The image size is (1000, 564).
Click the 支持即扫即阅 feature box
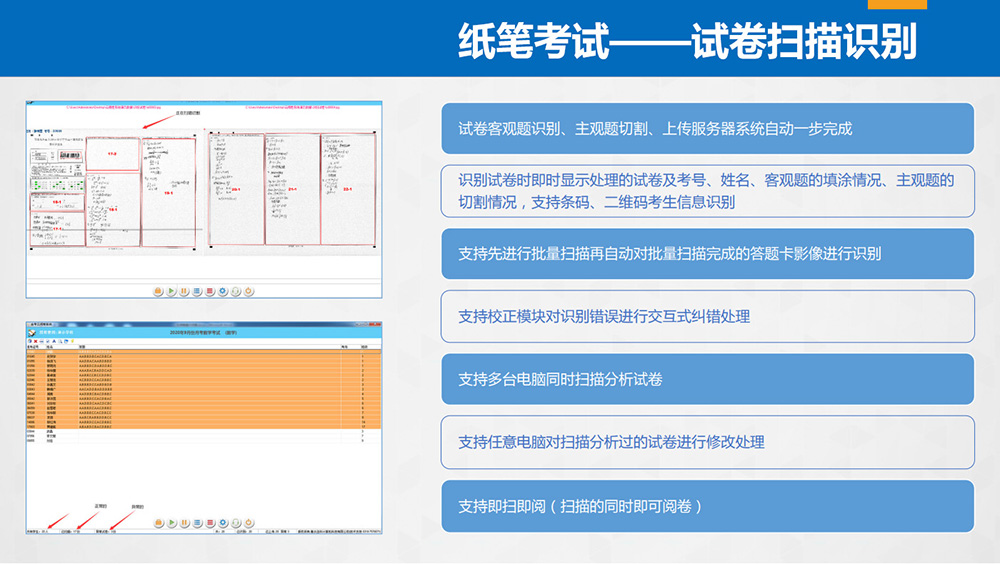(x=707, y=506)
